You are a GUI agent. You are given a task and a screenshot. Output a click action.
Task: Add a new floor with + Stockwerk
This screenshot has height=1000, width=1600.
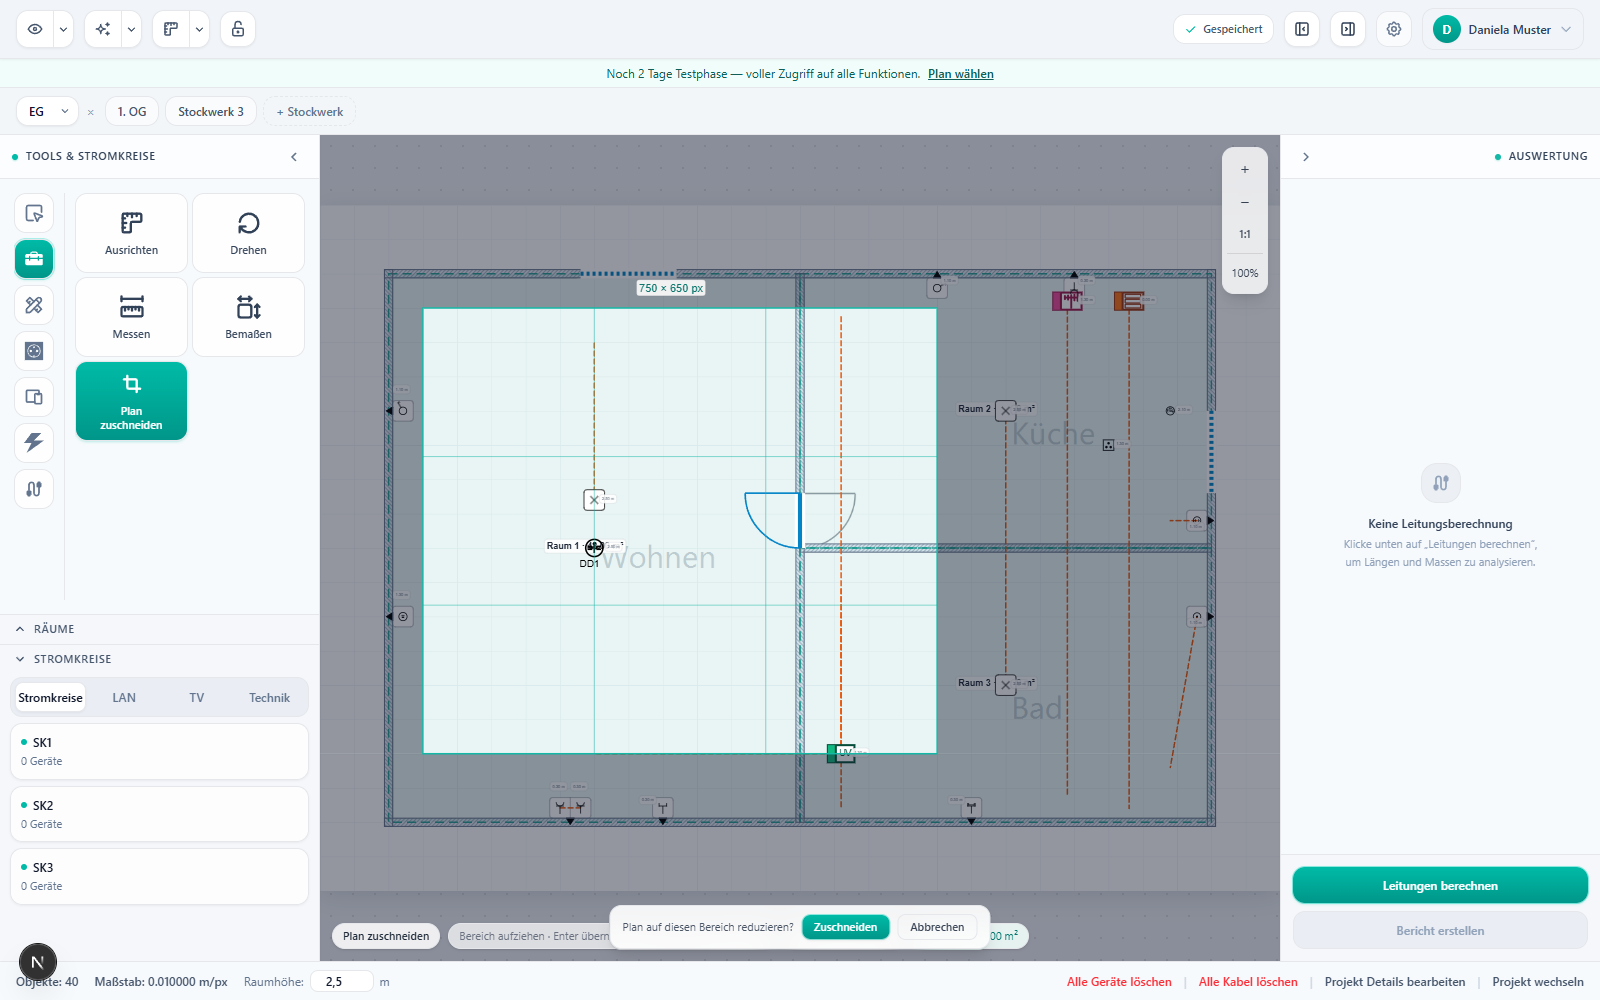[x=310, y=112]
